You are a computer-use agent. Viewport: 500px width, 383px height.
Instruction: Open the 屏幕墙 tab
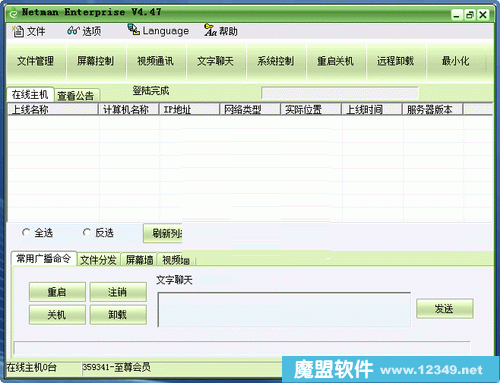point(139,260)
